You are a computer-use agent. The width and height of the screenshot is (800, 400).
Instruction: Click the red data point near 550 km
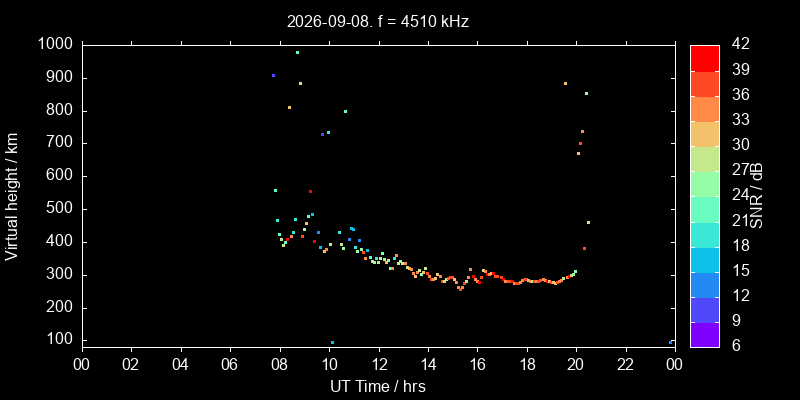[x=310, y=191]
